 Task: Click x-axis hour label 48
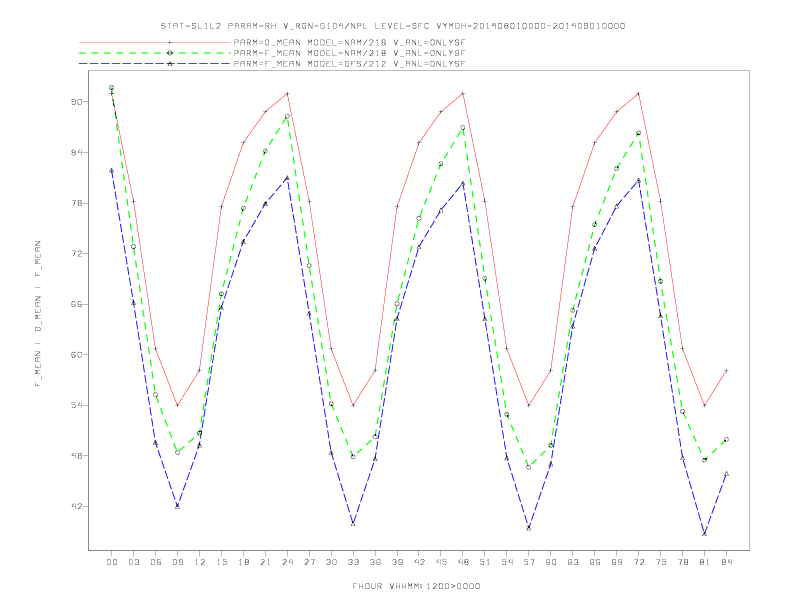point(463,562)
